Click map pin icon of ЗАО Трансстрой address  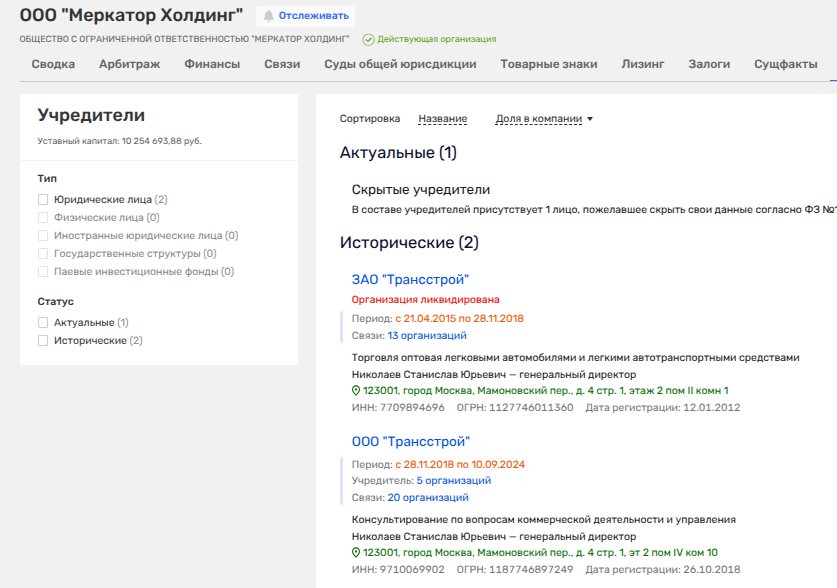pos(356,390)
